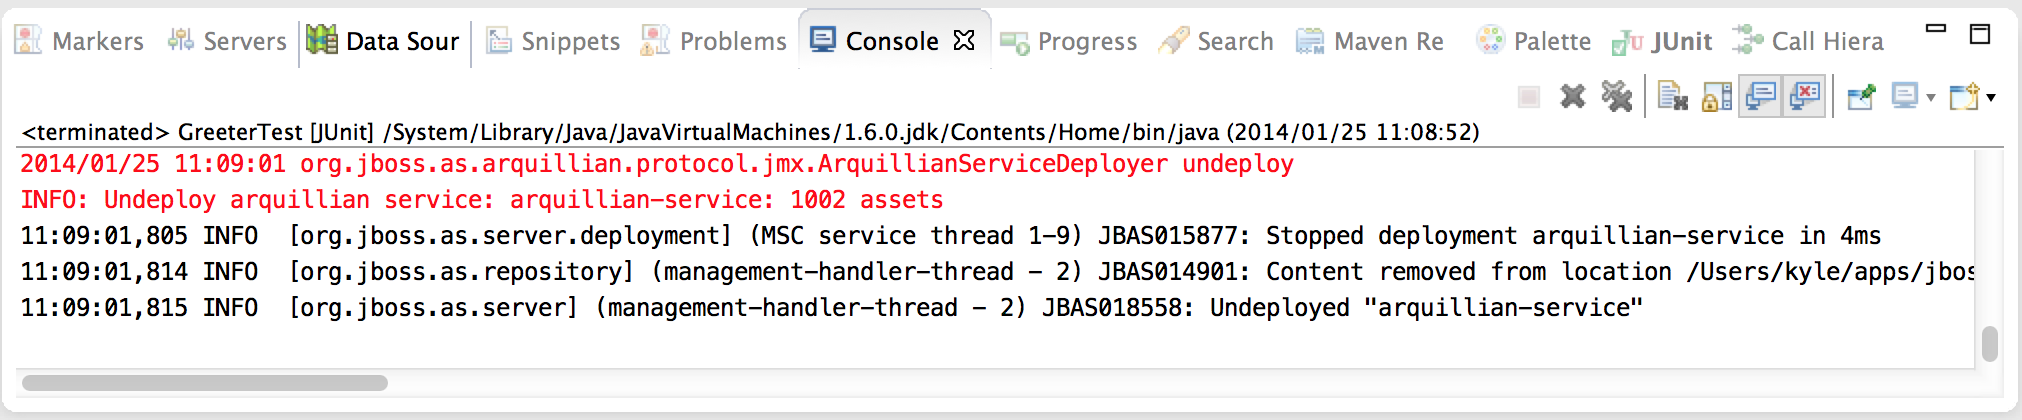Click the disabled Terminate stop button

(1529, 97)
